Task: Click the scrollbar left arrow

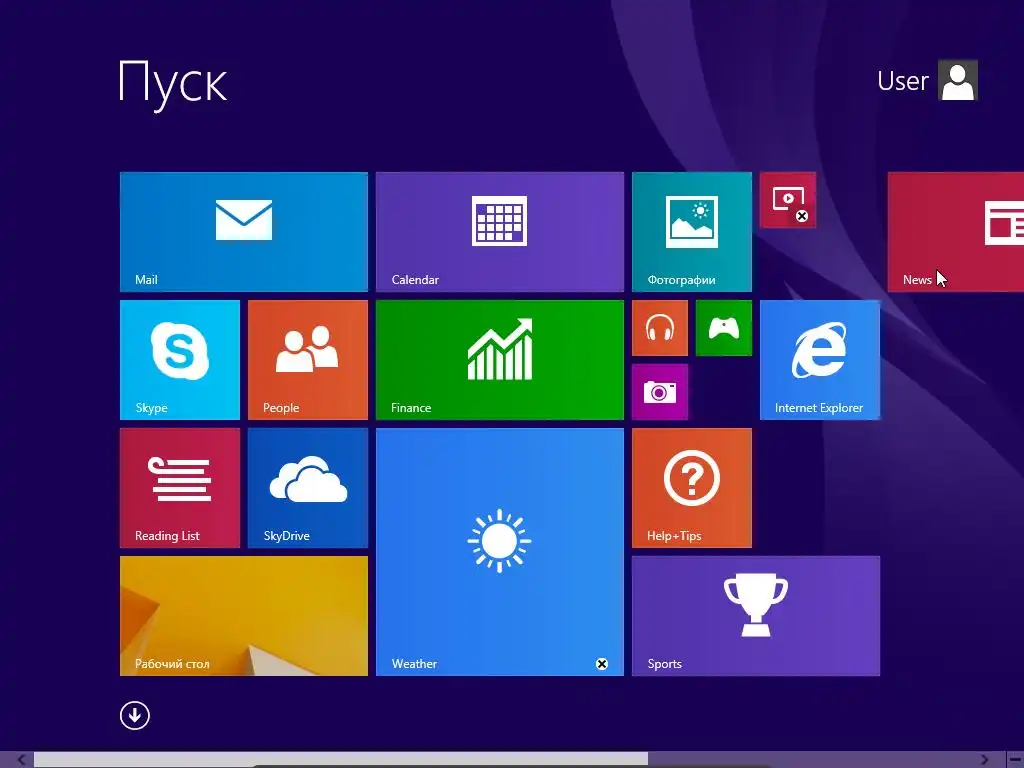Action: click(x=21, y=760)
